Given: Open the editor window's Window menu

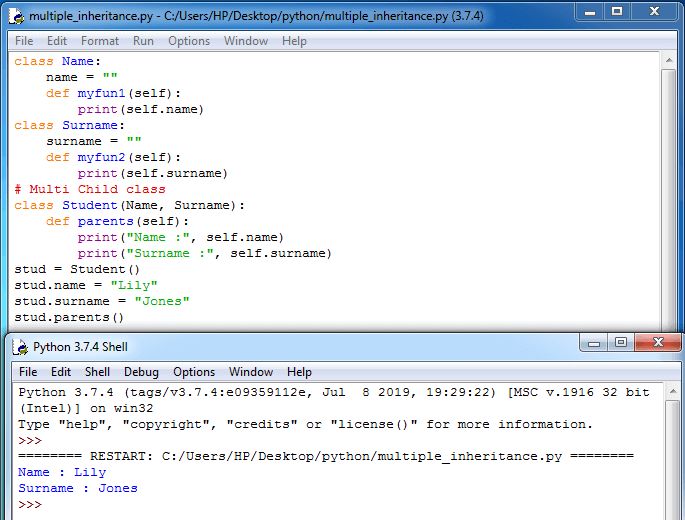Looking at the screenshot, I should tap(246, 41).
